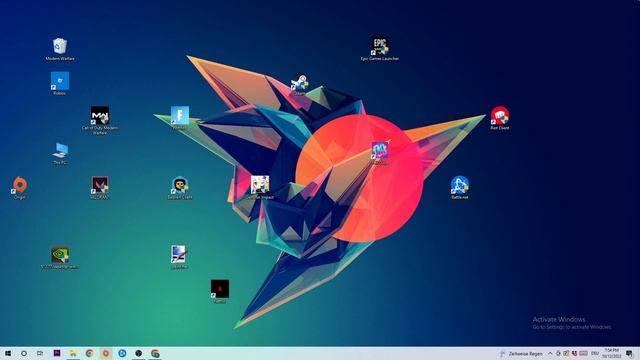Select the blue-white shortcut beside the NVIDIA icon
The width and height of the screenshot is (640, 360).
(179, 257)
